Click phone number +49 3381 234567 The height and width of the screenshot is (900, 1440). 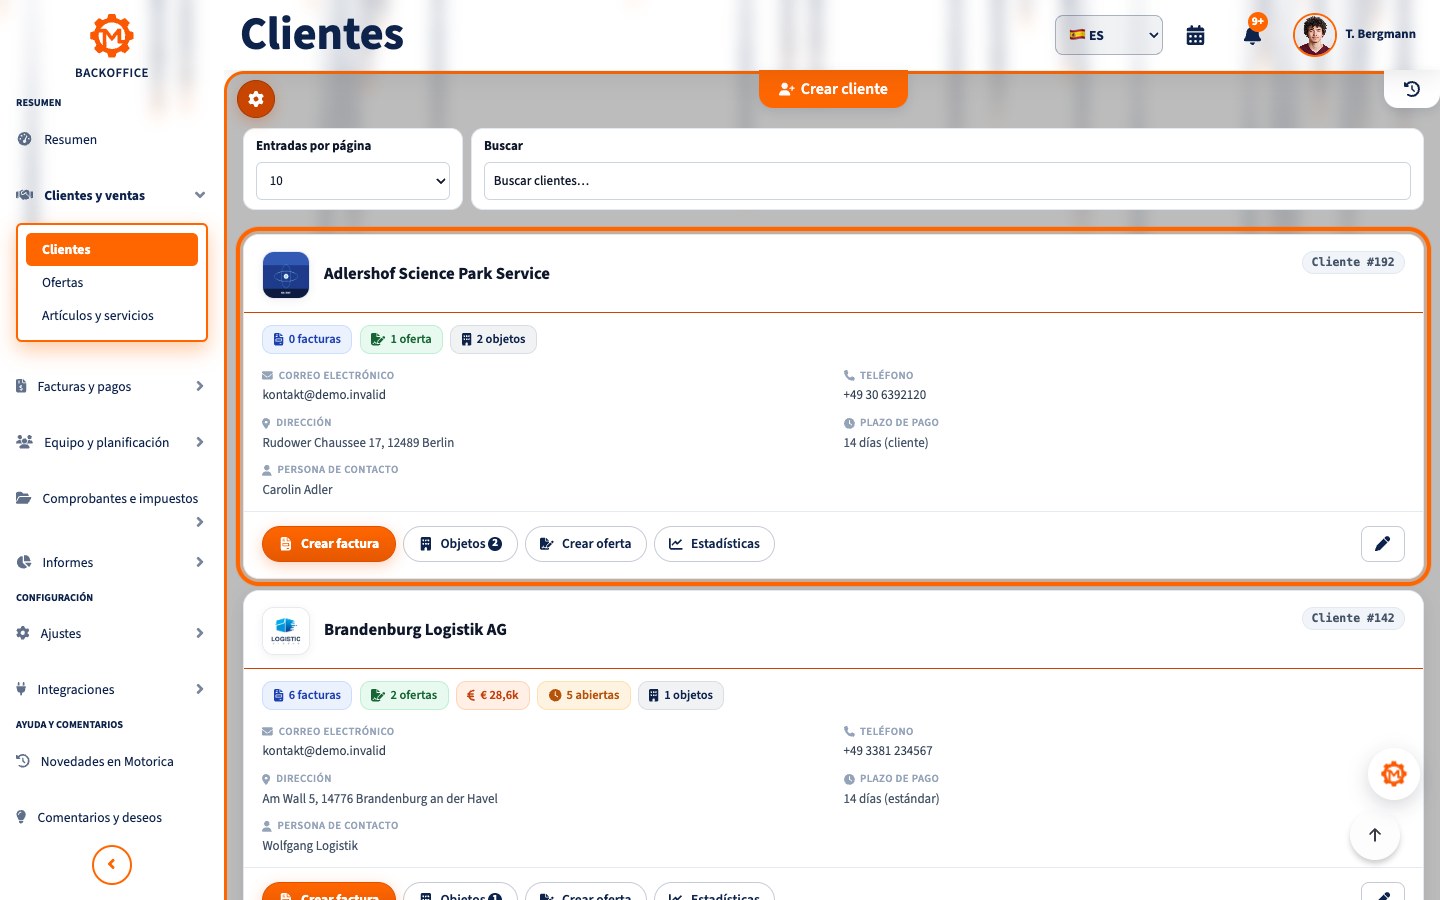click(x=888, y=751)
